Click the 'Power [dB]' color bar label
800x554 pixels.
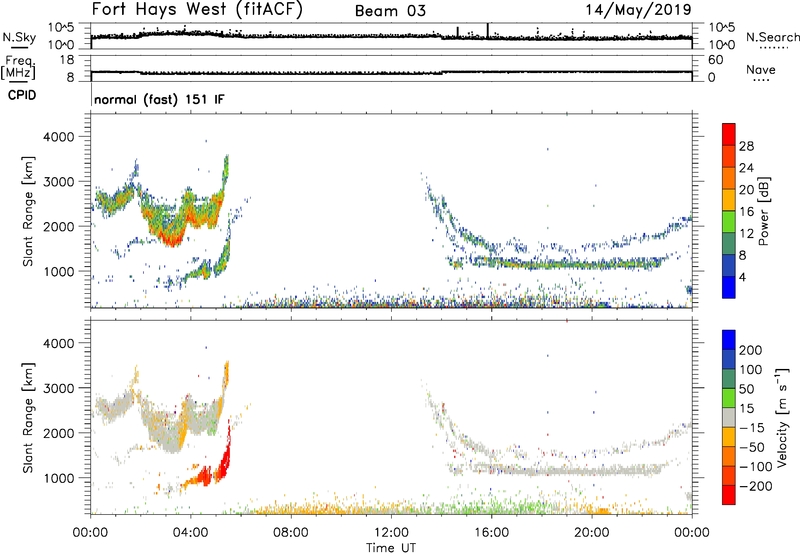763,211
